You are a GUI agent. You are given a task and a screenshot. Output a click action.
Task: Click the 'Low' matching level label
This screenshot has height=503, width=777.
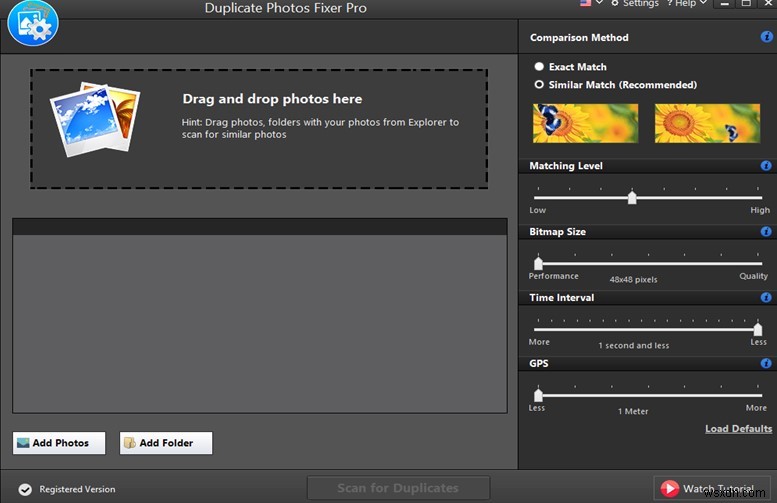point(537,210)
